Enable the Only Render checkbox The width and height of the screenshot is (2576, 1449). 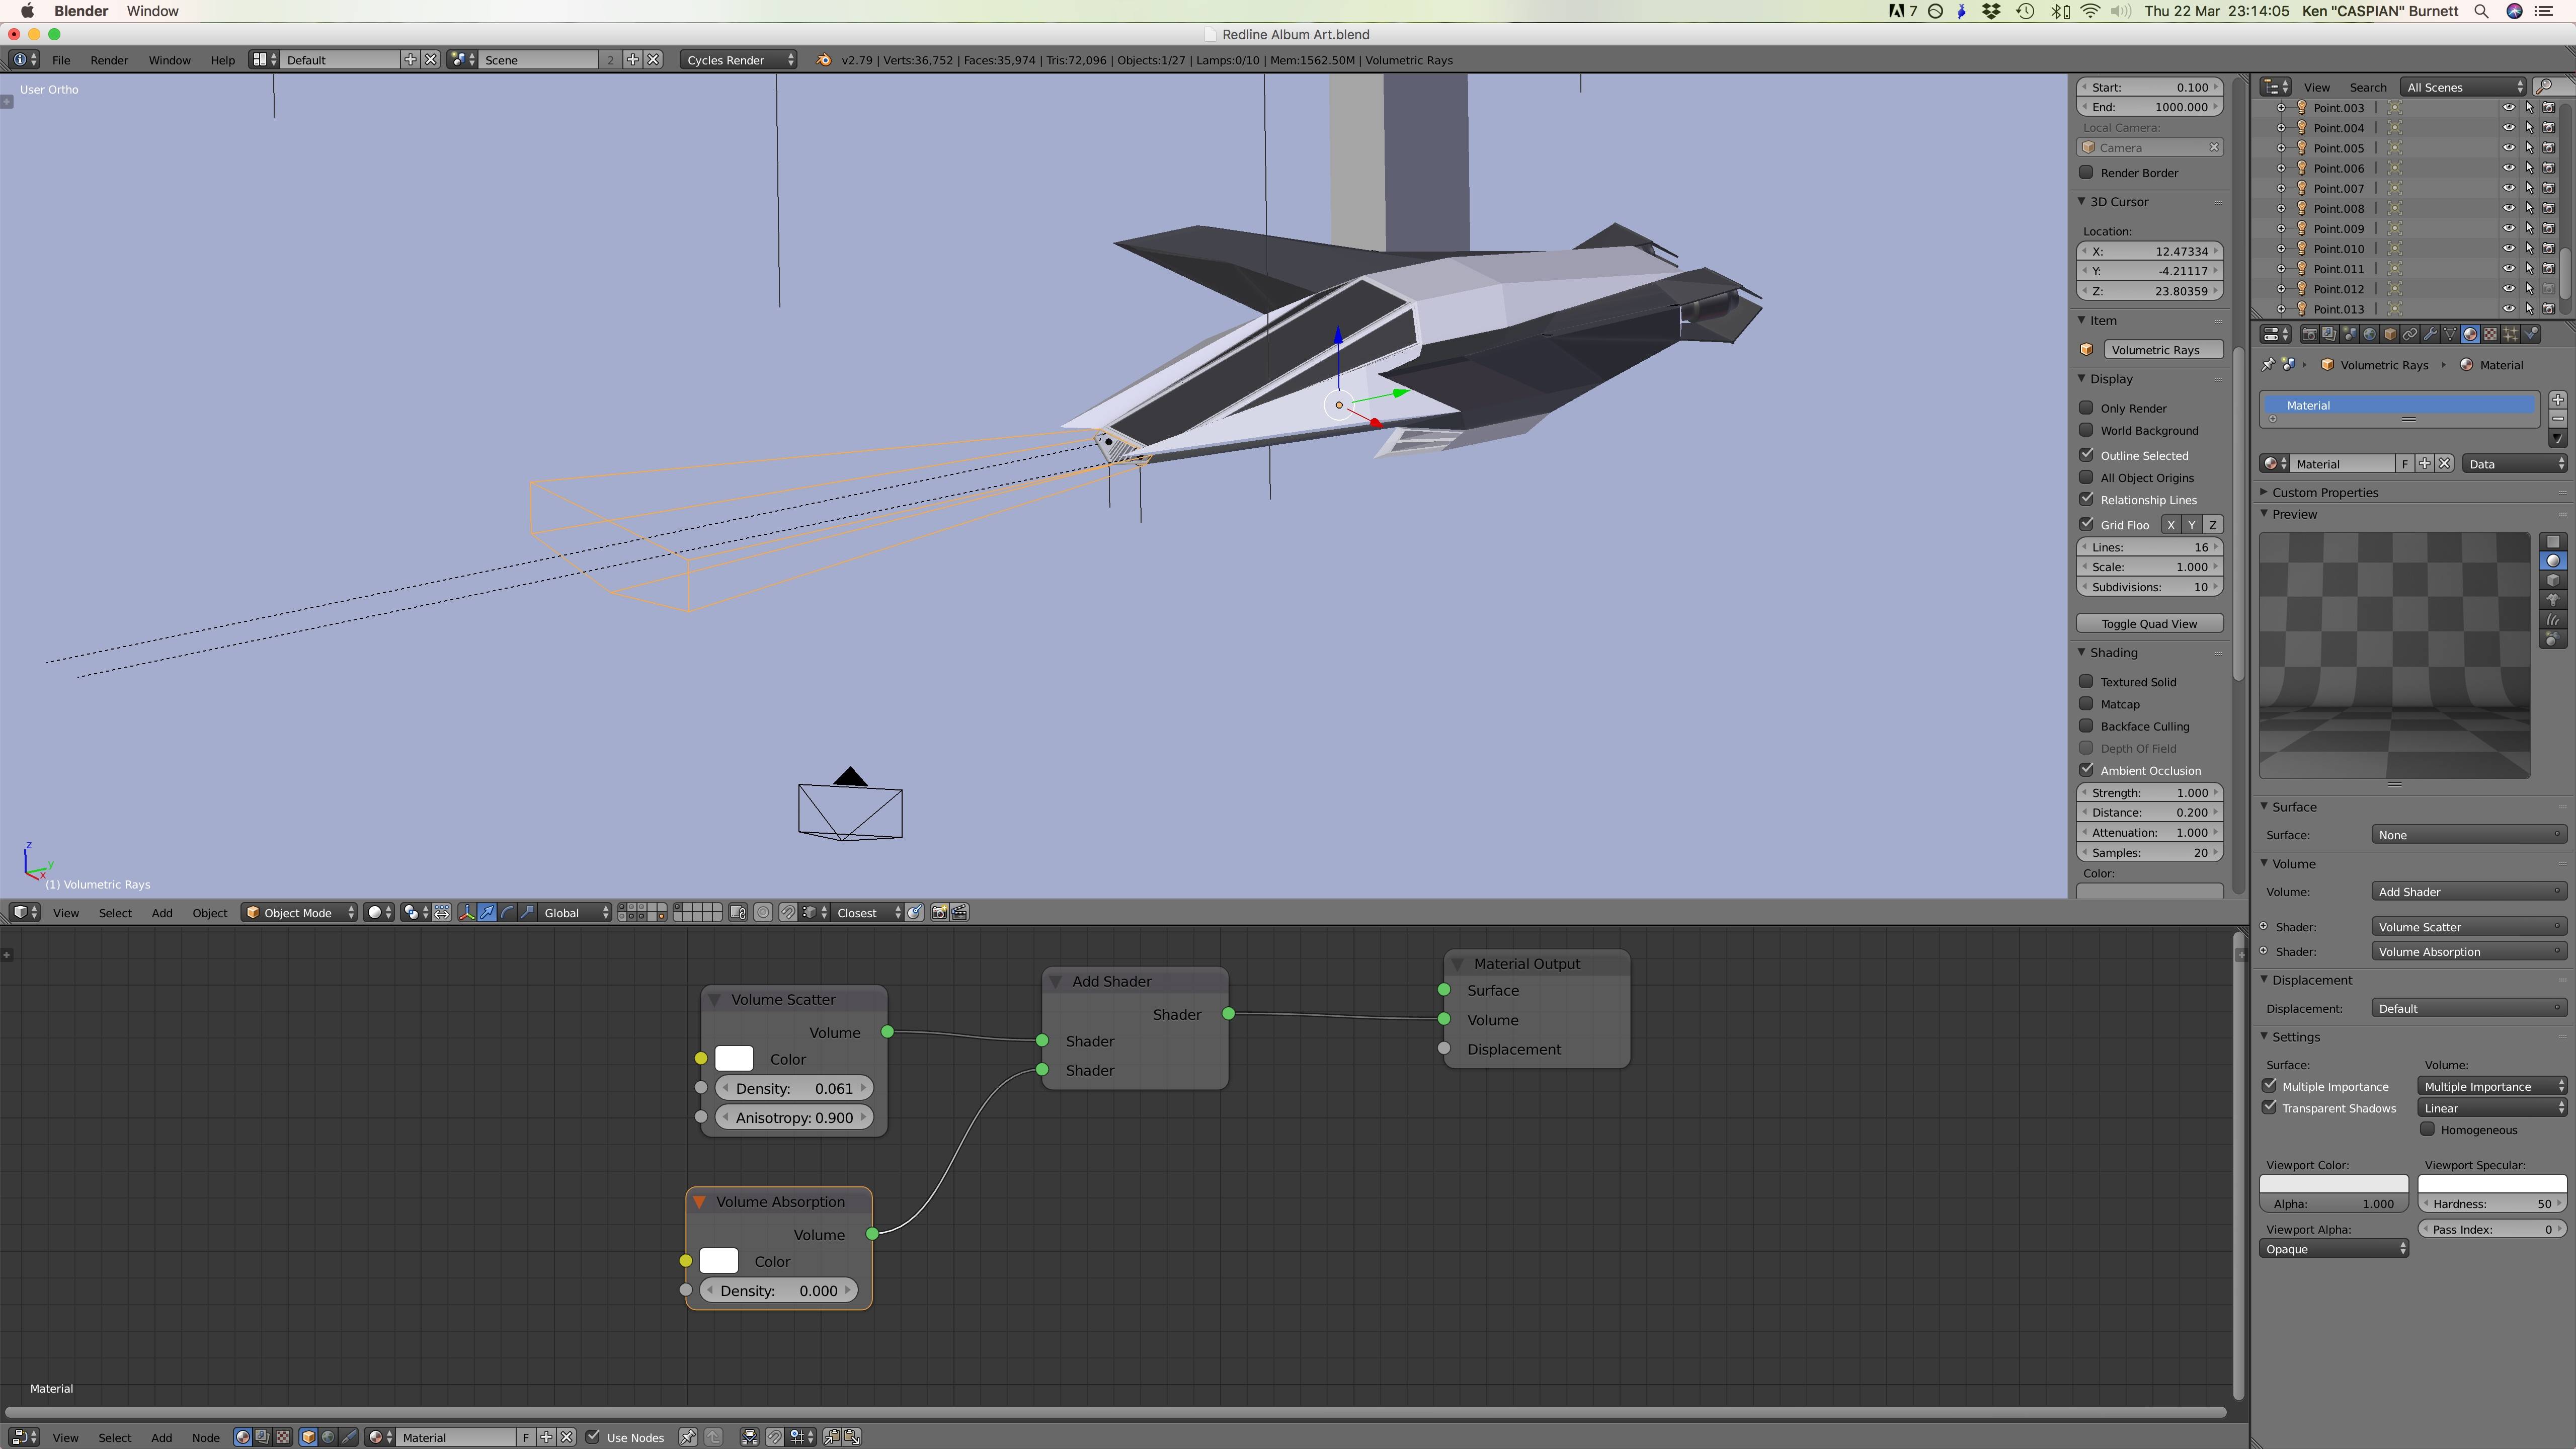click(2086, 408)
